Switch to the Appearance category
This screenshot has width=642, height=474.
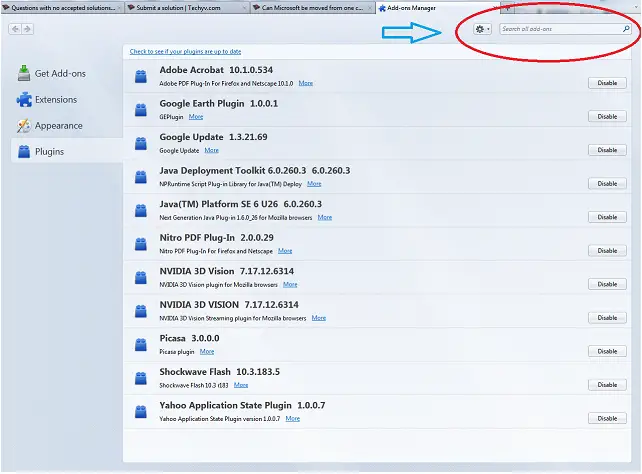(x=50, y=126)
